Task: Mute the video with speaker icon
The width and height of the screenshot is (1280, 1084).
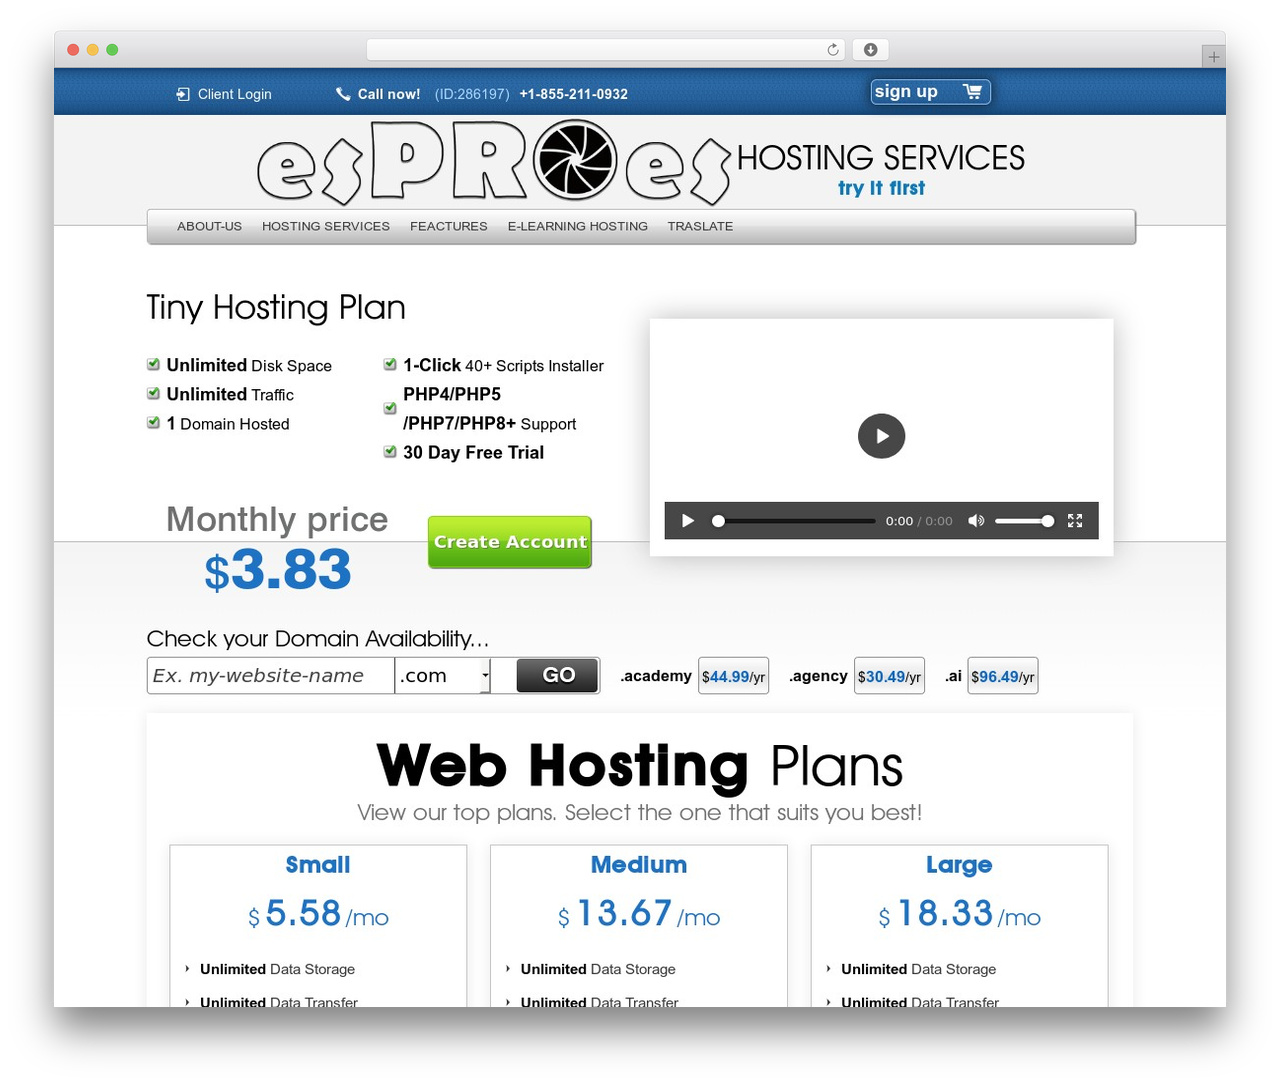Action: coord(976,521)
